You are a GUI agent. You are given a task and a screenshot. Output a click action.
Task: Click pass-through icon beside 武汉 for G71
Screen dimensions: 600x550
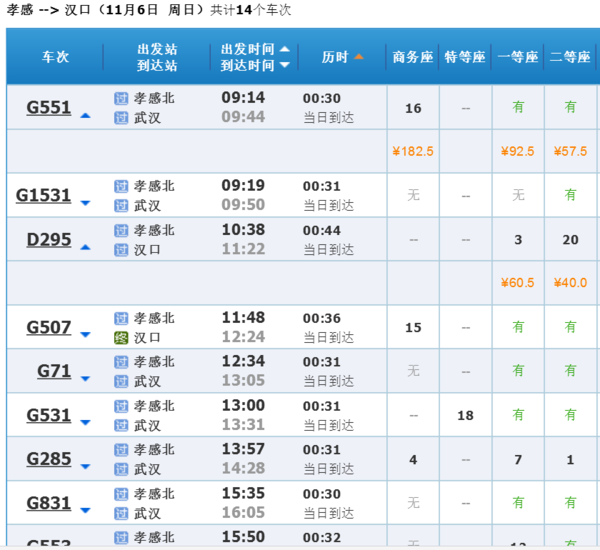tap(121, 382)
